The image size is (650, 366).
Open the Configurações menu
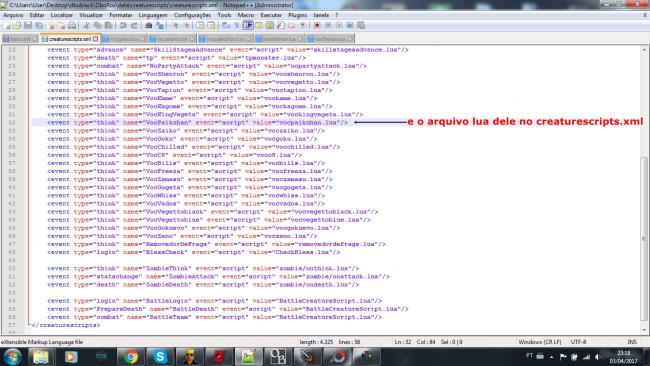pos(192,15)
